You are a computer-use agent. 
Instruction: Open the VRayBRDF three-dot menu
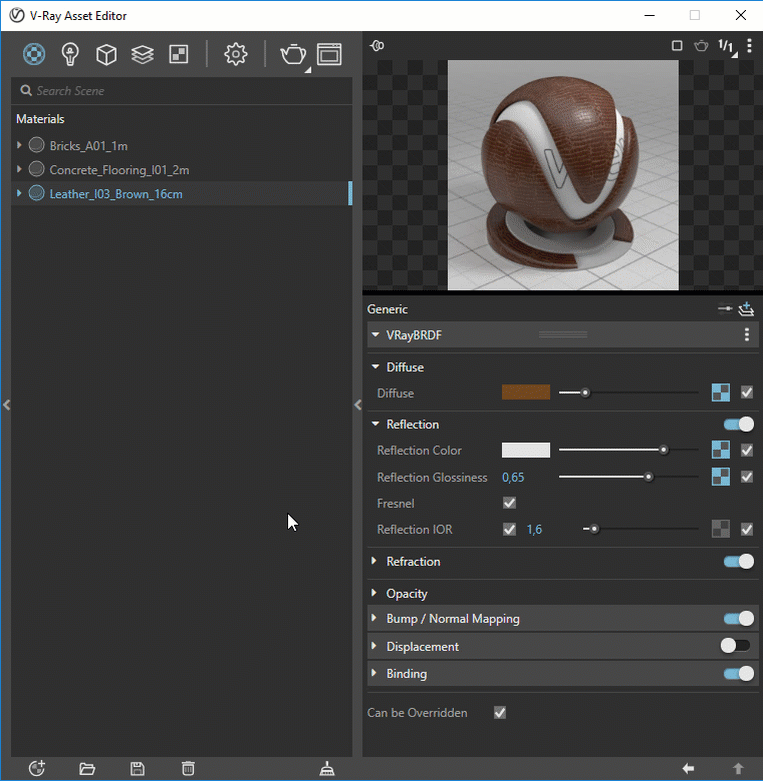pyautogui.click(x=747, y=335)
